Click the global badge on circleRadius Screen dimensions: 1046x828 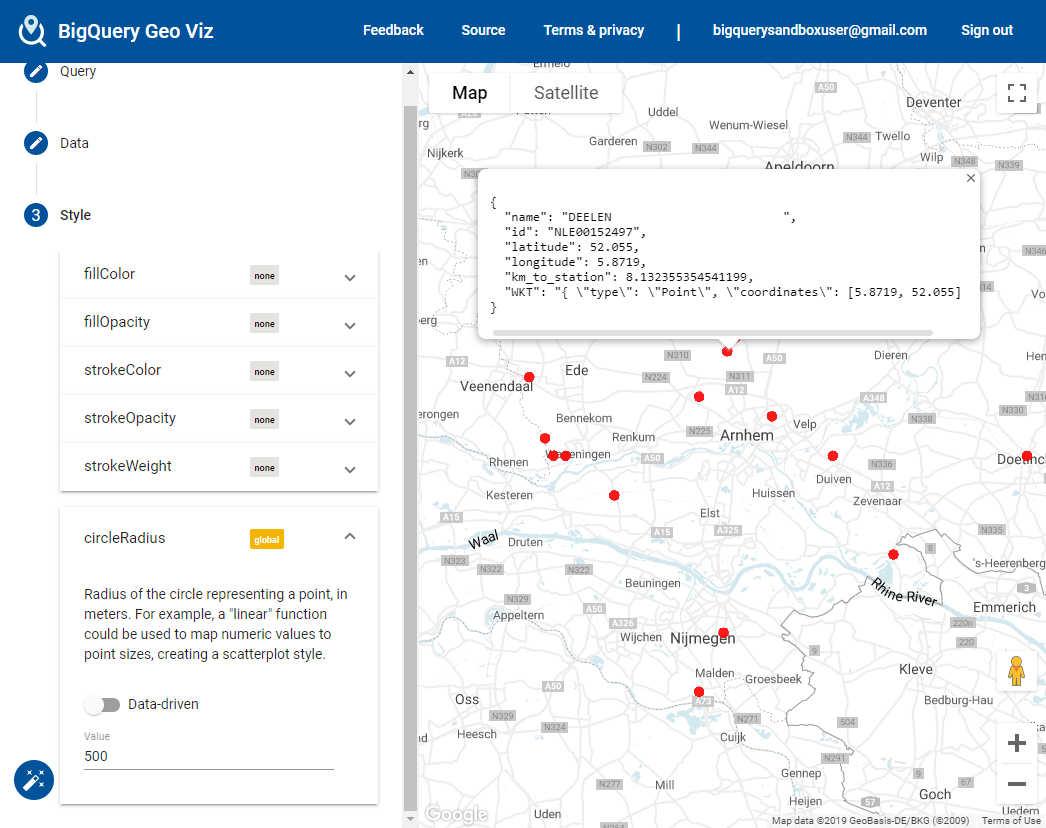[x=267, y=539]
